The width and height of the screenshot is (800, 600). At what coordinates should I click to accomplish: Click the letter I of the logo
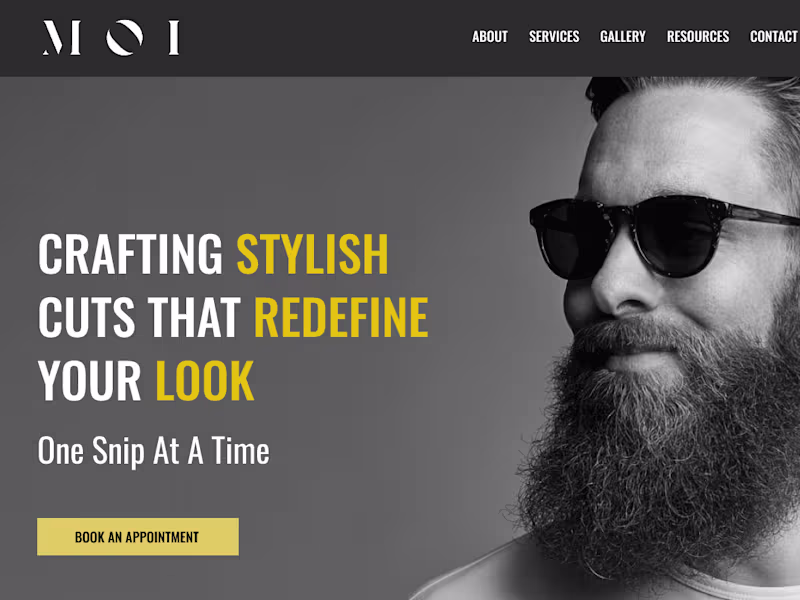(x=174, y=37)
